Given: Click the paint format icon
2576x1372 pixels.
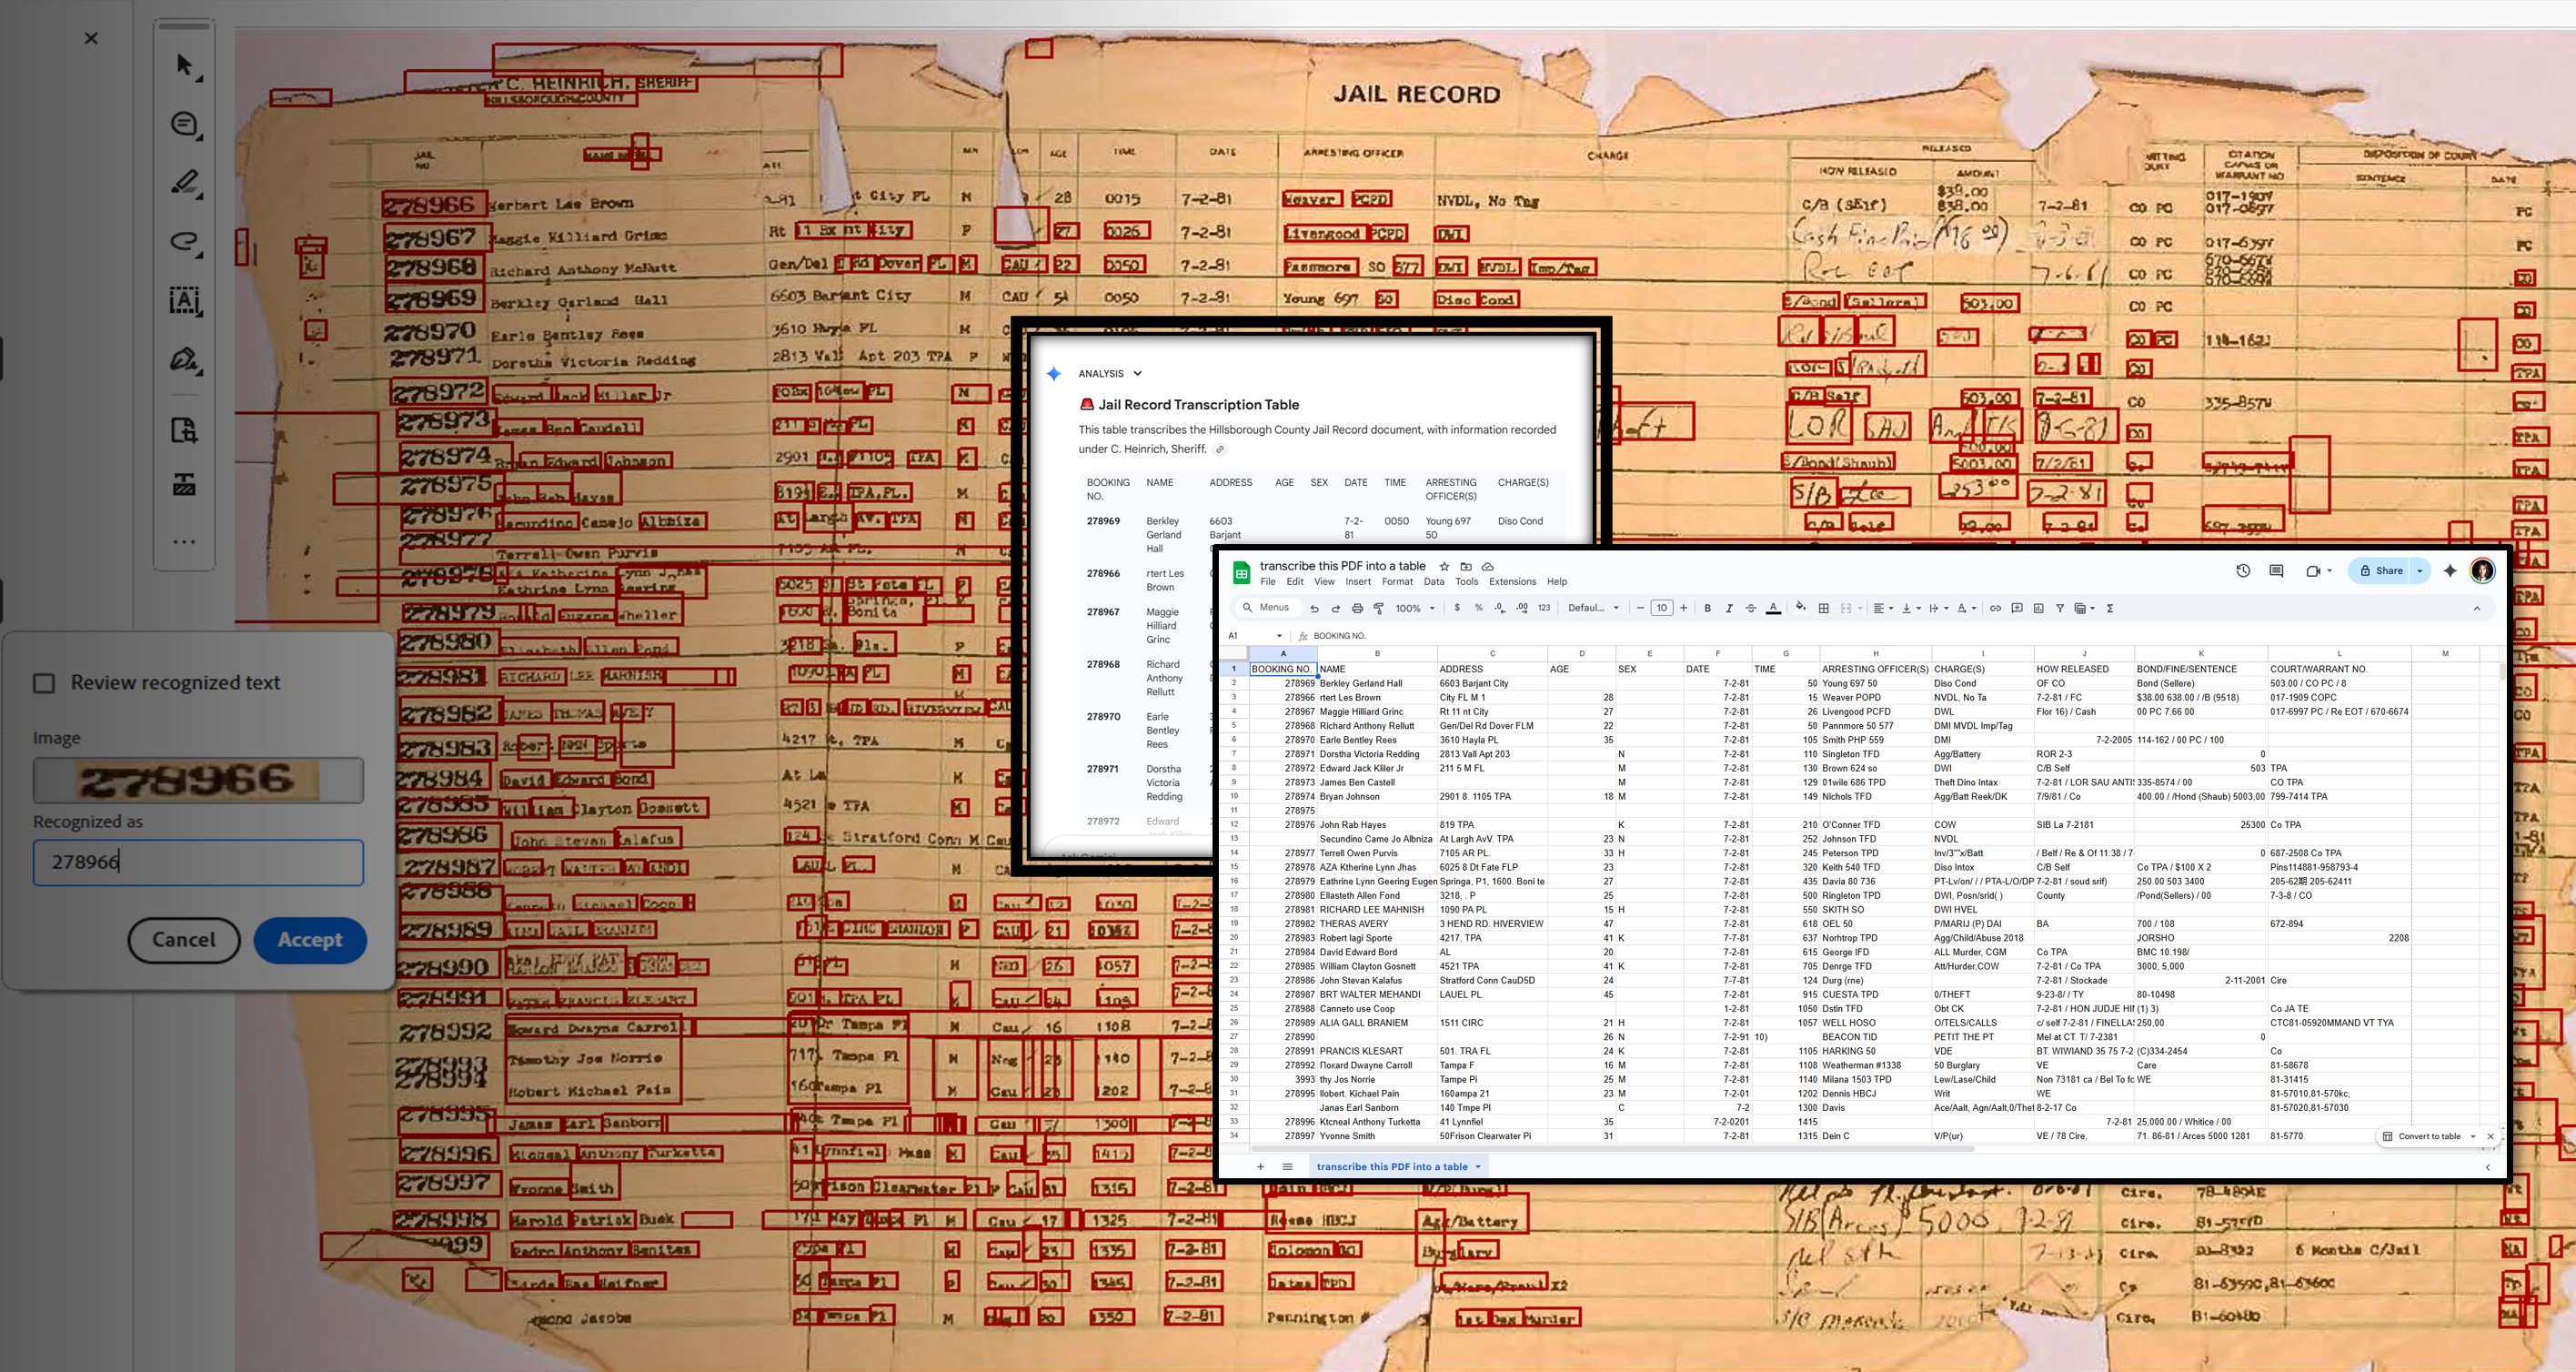Looking at the screenshot, I should point(1378,608).
